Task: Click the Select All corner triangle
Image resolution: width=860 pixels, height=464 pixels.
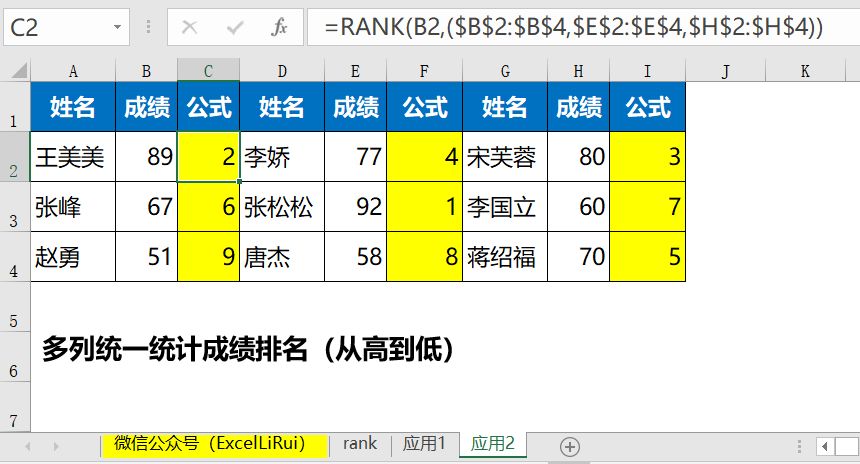Action: pos(19,71)
